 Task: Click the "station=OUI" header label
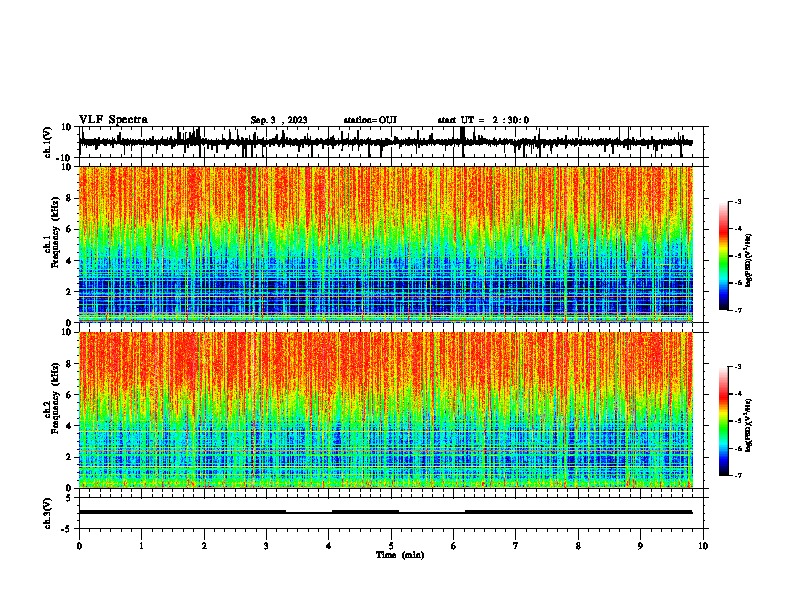(x=370, y=120)
